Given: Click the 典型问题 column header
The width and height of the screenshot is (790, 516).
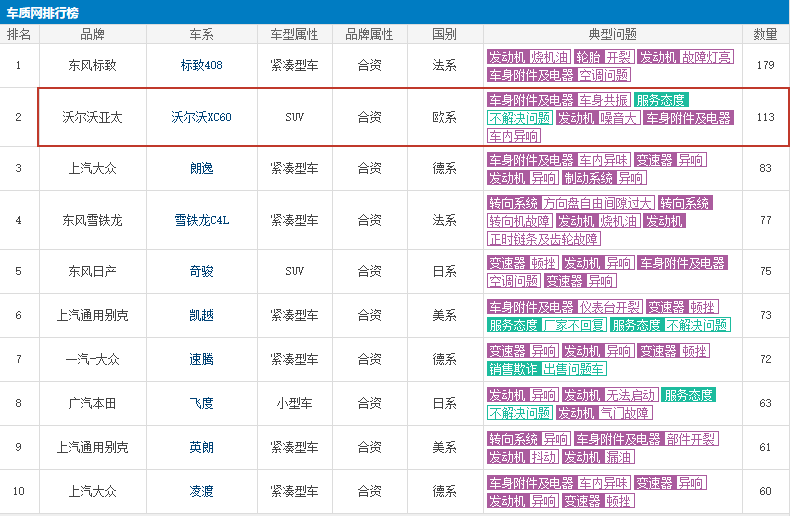Looking at the screenshot, I should [613, 34].
